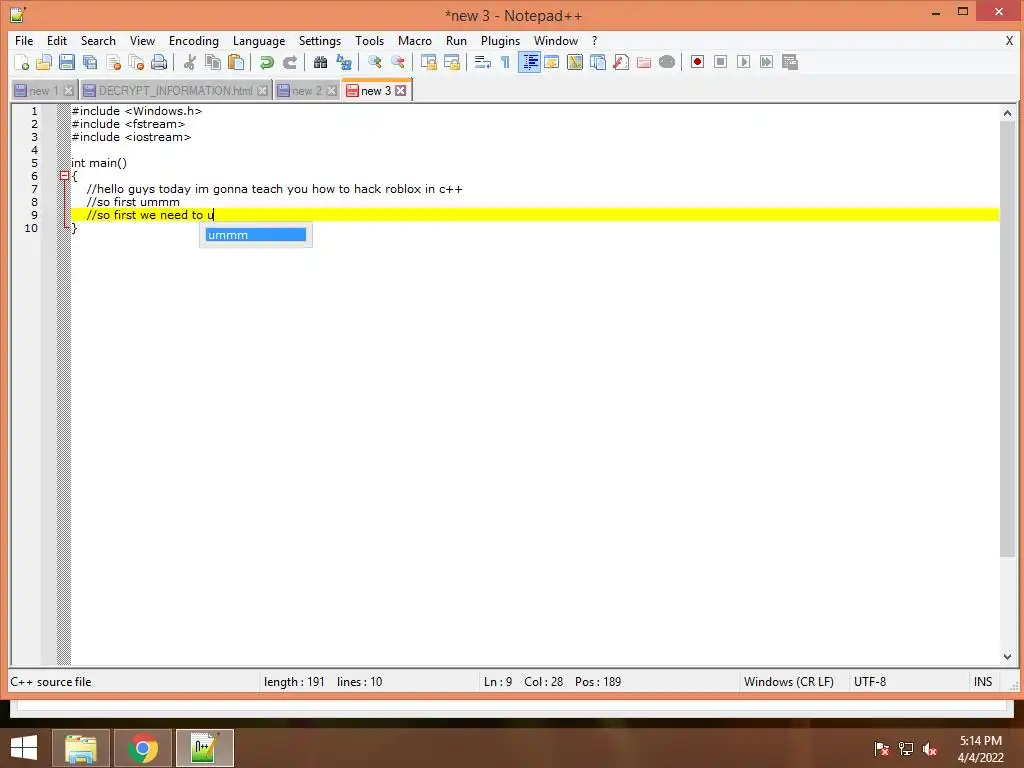This screenshot has width=1024, height=768.
Task: Toggle word wrap toolbar icon
Action: 483,63
